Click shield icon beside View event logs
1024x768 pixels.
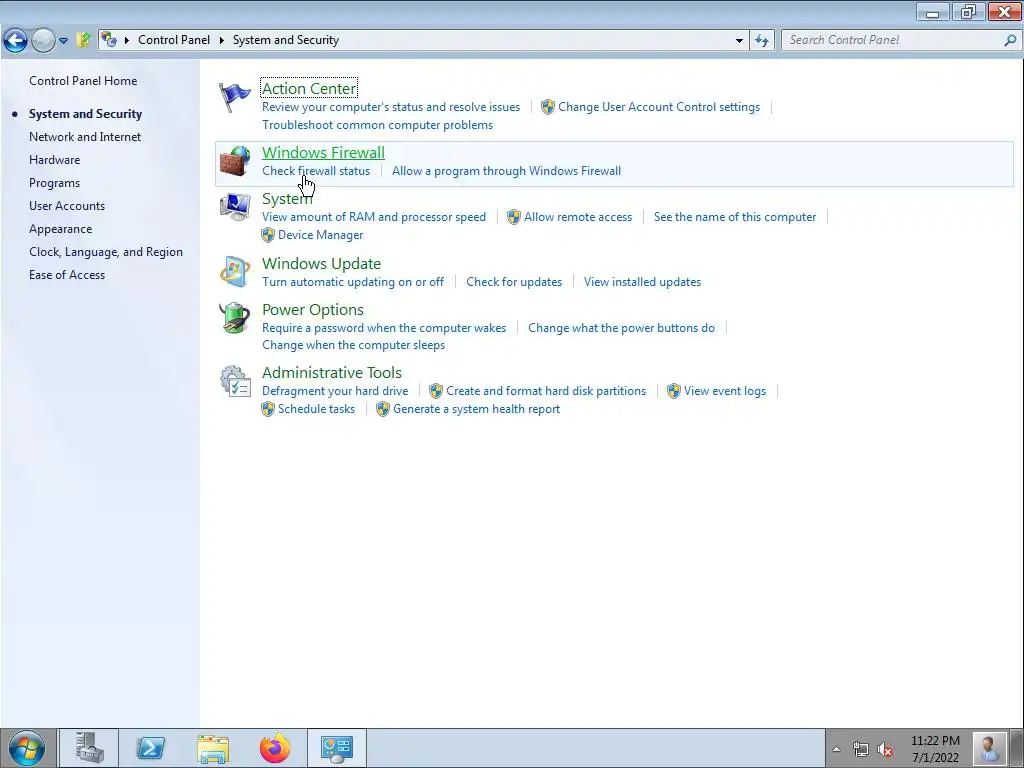[x=674, y=391]
